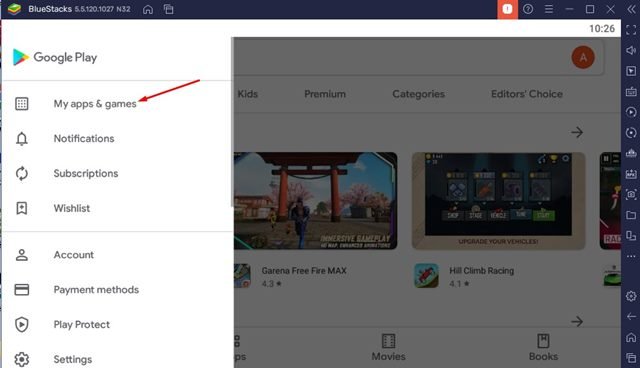Click the Play Protect shield icon
Screen dimensions: 640x368
pos(22,325)
